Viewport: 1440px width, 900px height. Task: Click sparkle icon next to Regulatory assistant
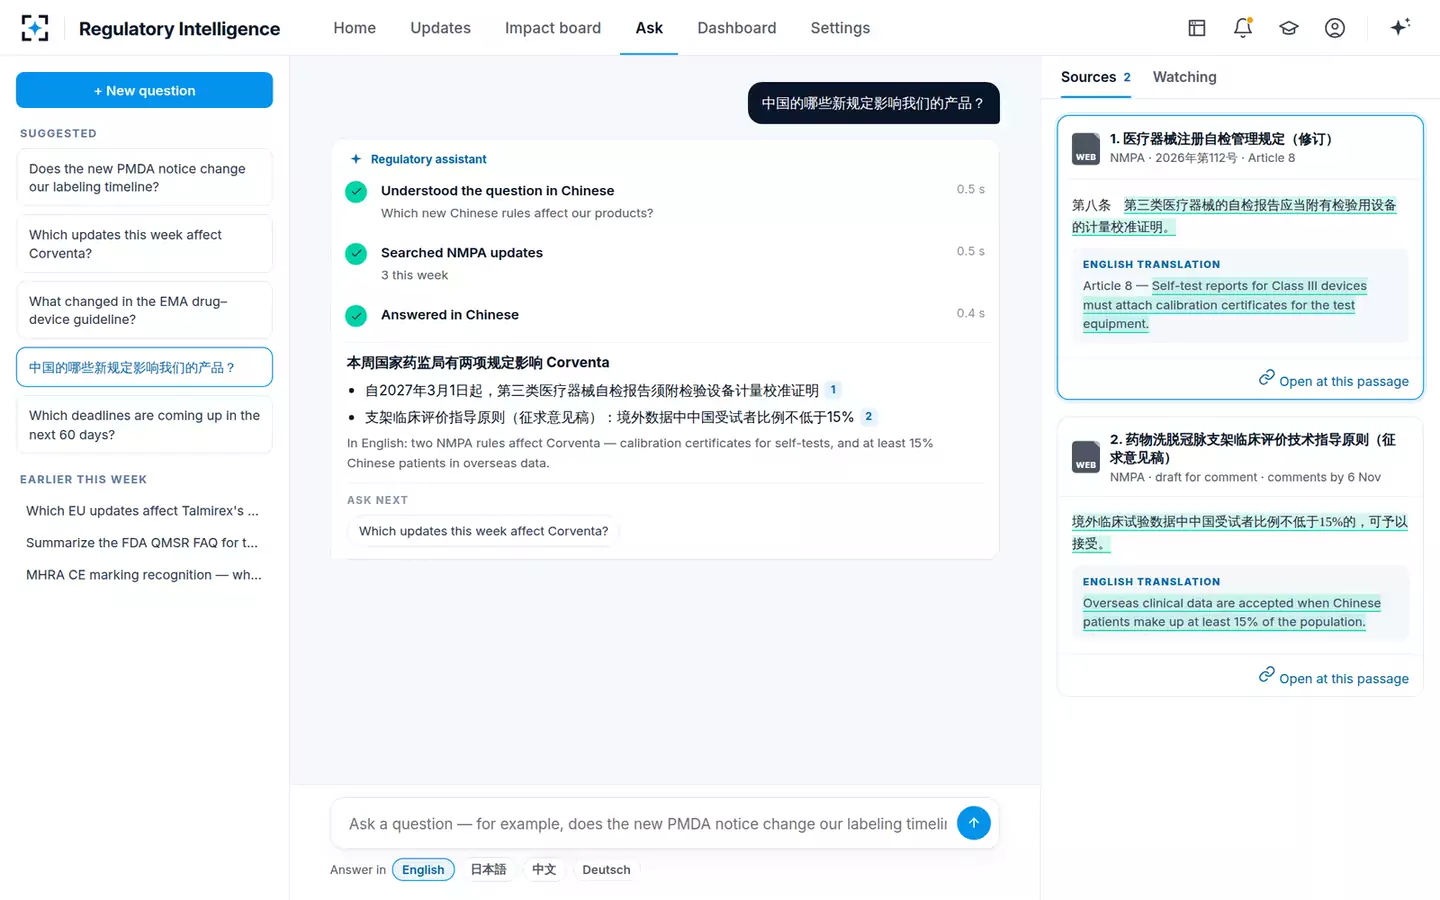356,159
